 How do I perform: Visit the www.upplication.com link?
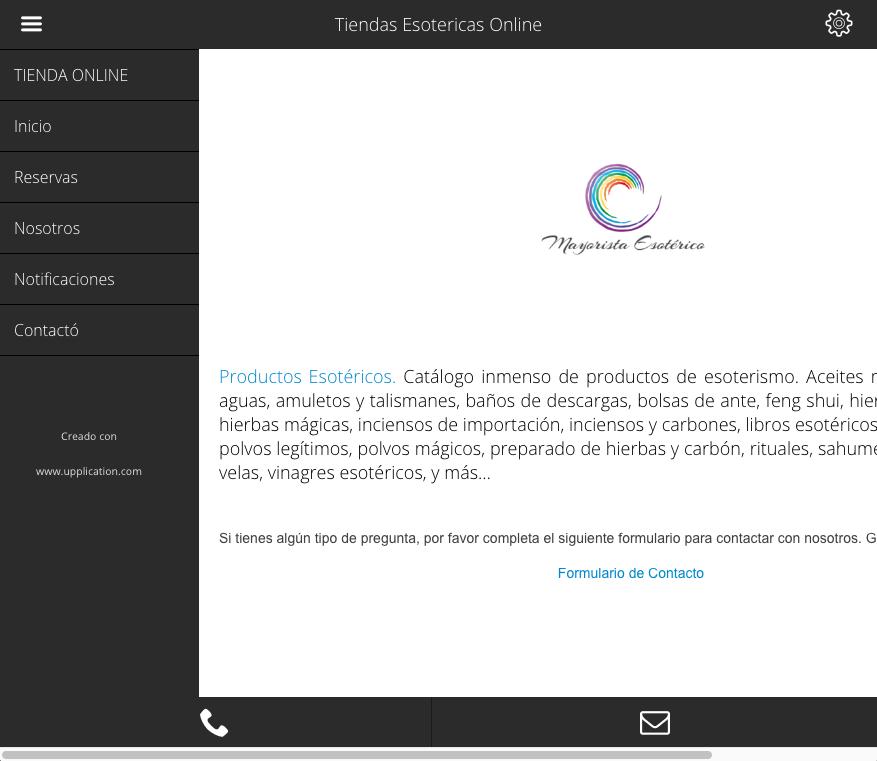pos(89,471)
